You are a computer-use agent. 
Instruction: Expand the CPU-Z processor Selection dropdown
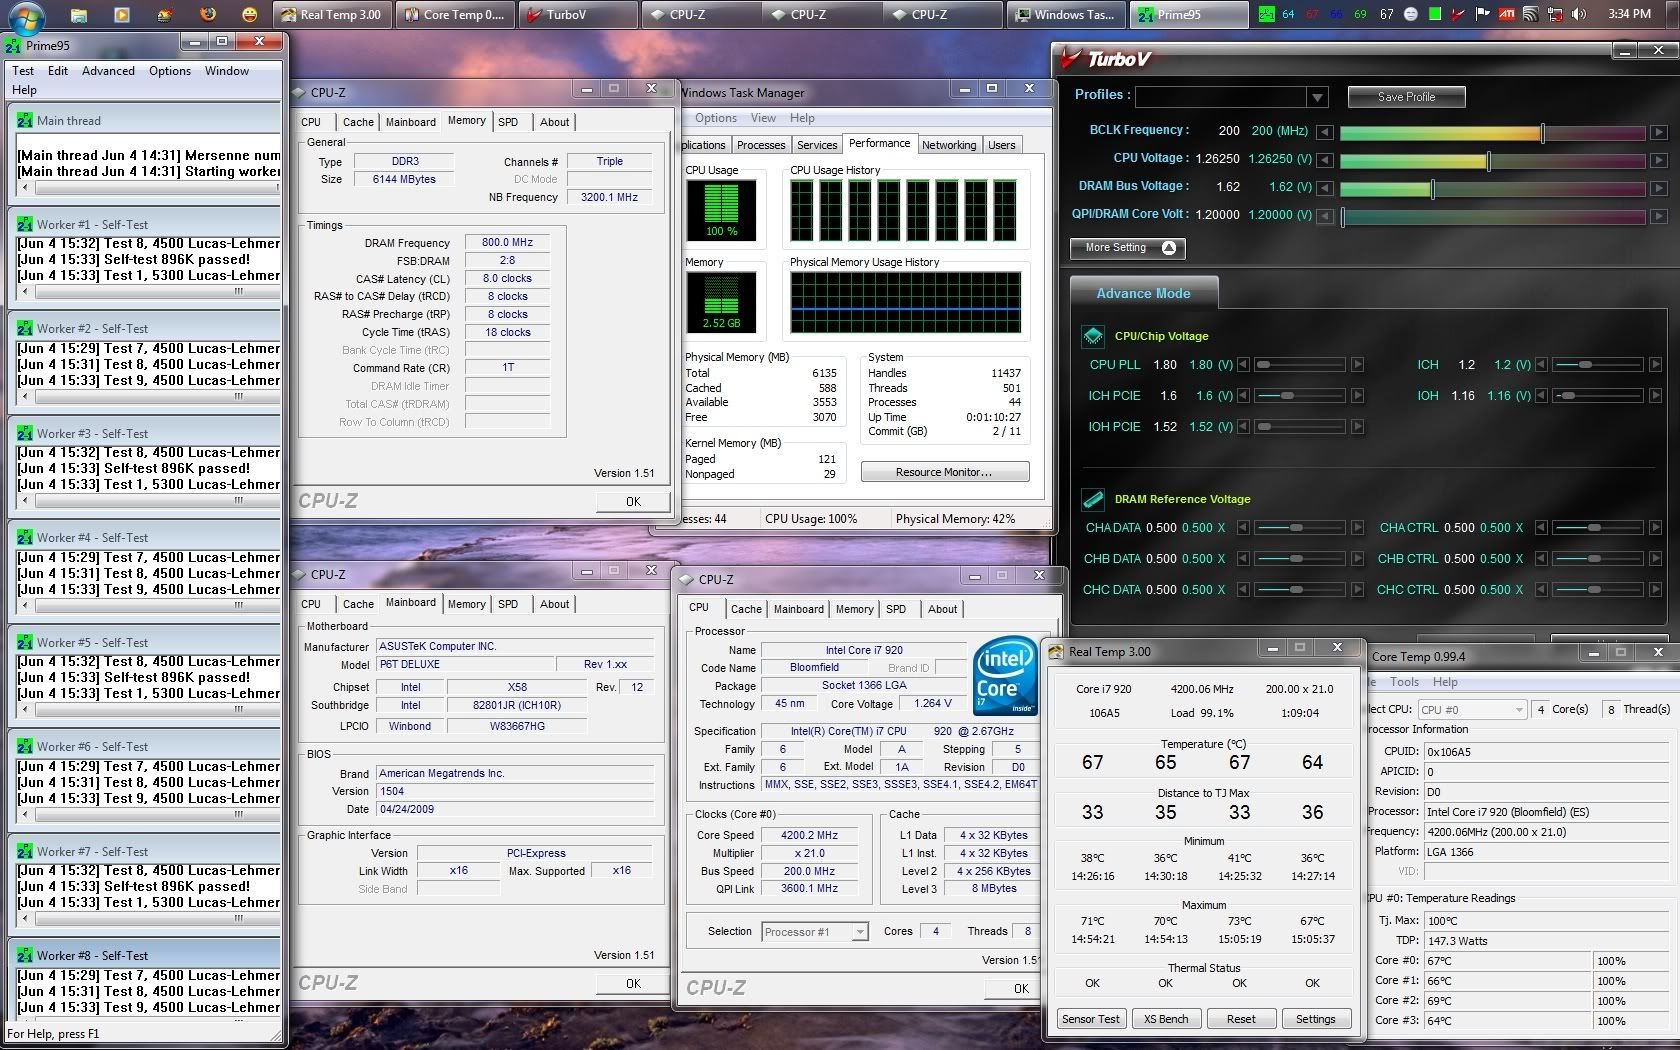click(859, 932)
